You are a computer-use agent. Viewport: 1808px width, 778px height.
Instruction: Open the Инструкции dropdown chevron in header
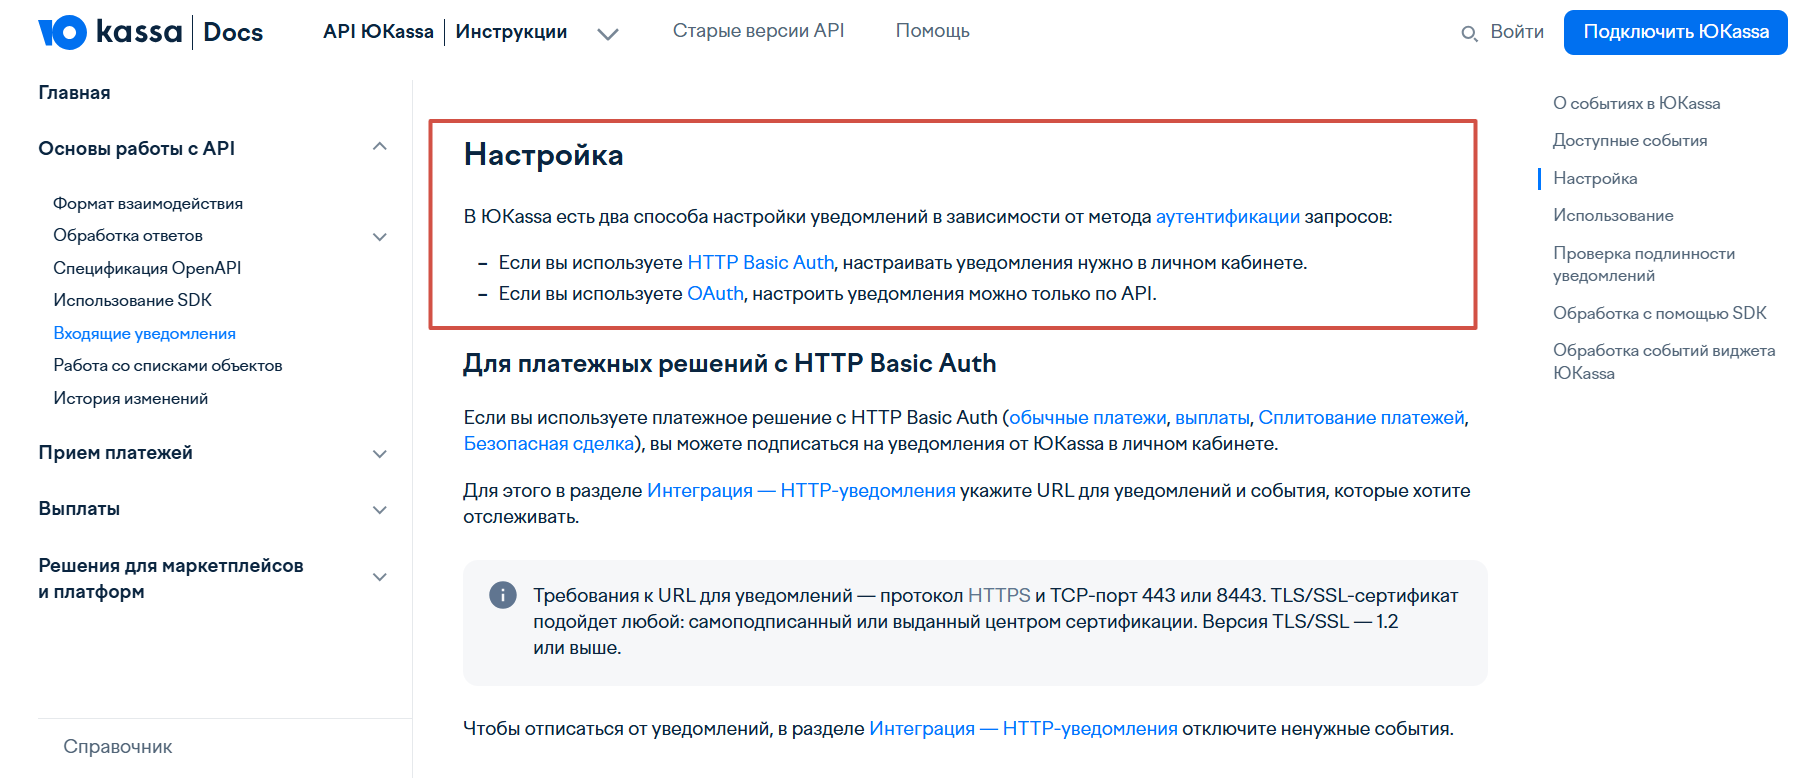point(607,34)
